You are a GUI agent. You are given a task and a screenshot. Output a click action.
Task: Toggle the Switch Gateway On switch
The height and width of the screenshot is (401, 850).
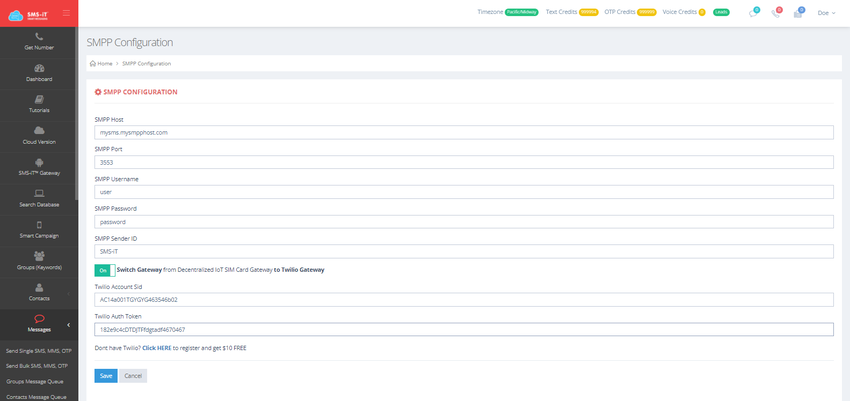pyautogui.click(x=105, y=270)
